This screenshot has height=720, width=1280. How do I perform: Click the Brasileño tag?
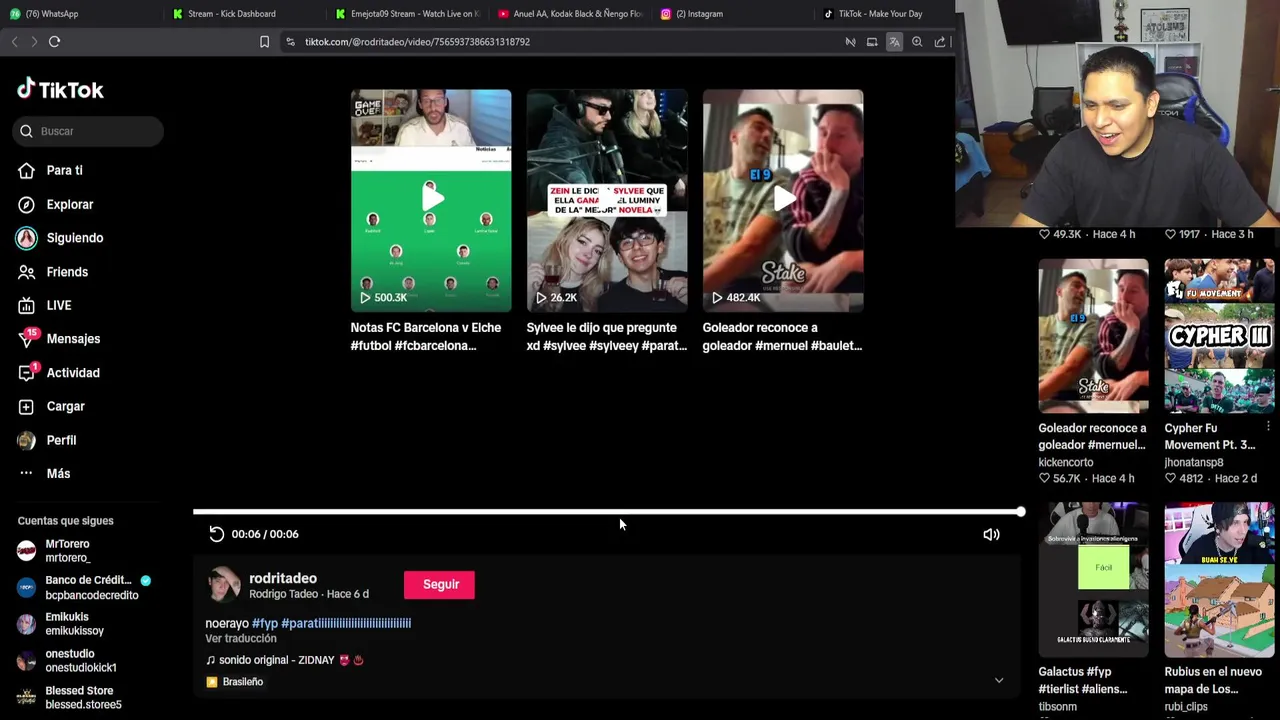click(x=235, y=682)
